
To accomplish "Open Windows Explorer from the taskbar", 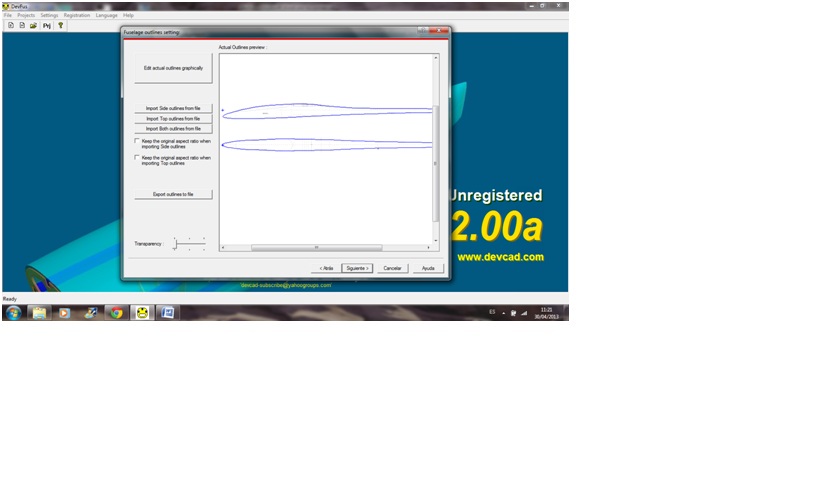I will coord(38,312).
